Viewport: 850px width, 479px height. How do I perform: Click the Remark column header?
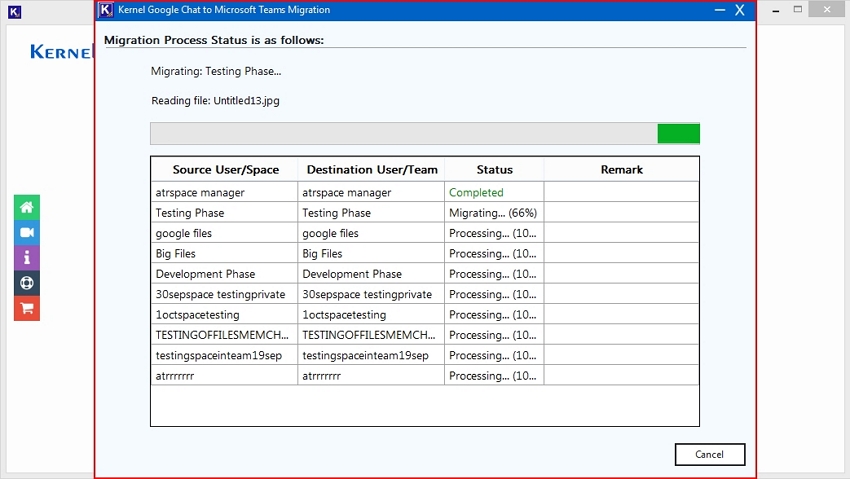(x=622, y=170)
